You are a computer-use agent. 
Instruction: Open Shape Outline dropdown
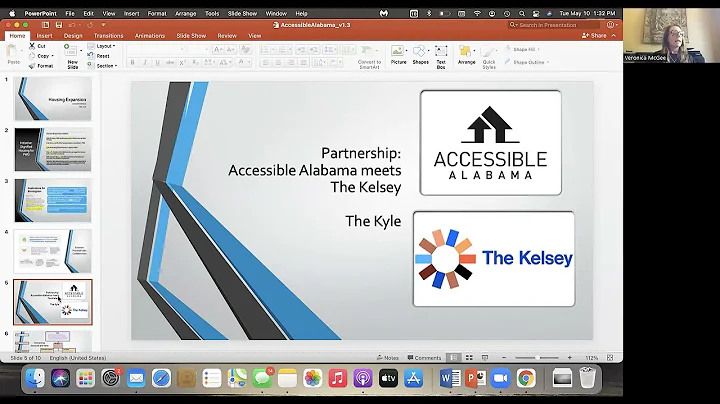[526, 62]
